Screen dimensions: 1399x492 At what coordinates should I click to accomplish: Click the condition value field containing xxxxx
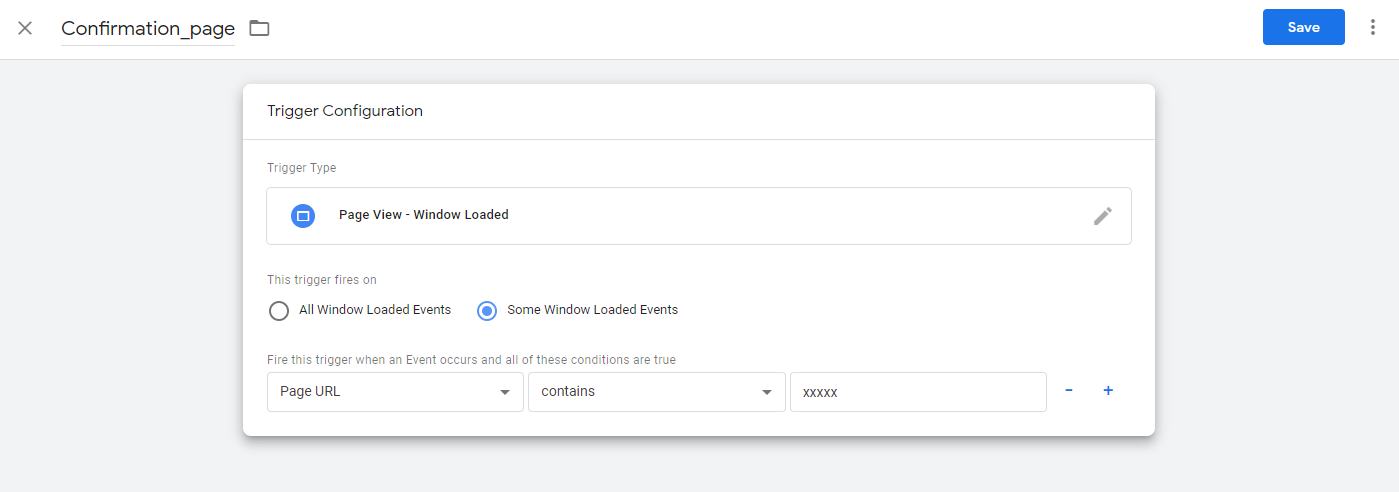pyautogui.click(x=917, y=392)
